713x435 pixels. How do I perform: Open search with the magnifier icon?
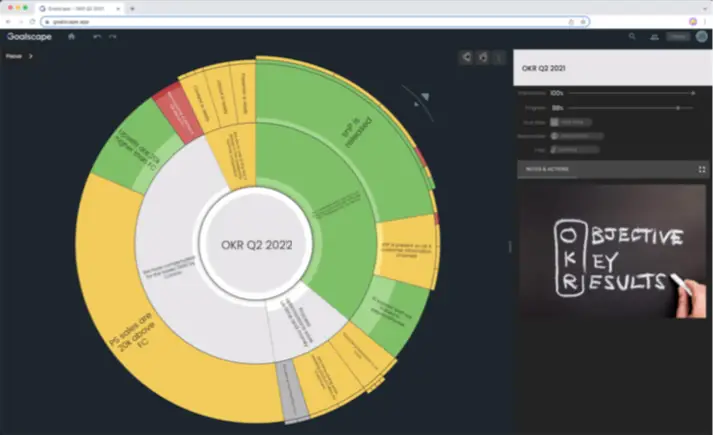click(631, 37)
